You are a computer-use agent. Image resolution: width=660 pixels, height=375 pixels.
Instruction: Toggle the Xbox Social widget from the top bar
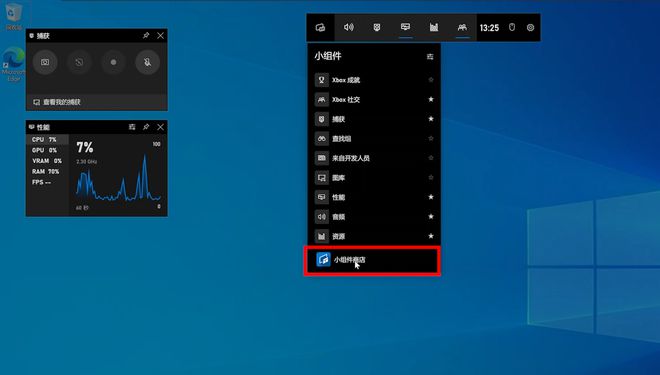click(462, 27)
